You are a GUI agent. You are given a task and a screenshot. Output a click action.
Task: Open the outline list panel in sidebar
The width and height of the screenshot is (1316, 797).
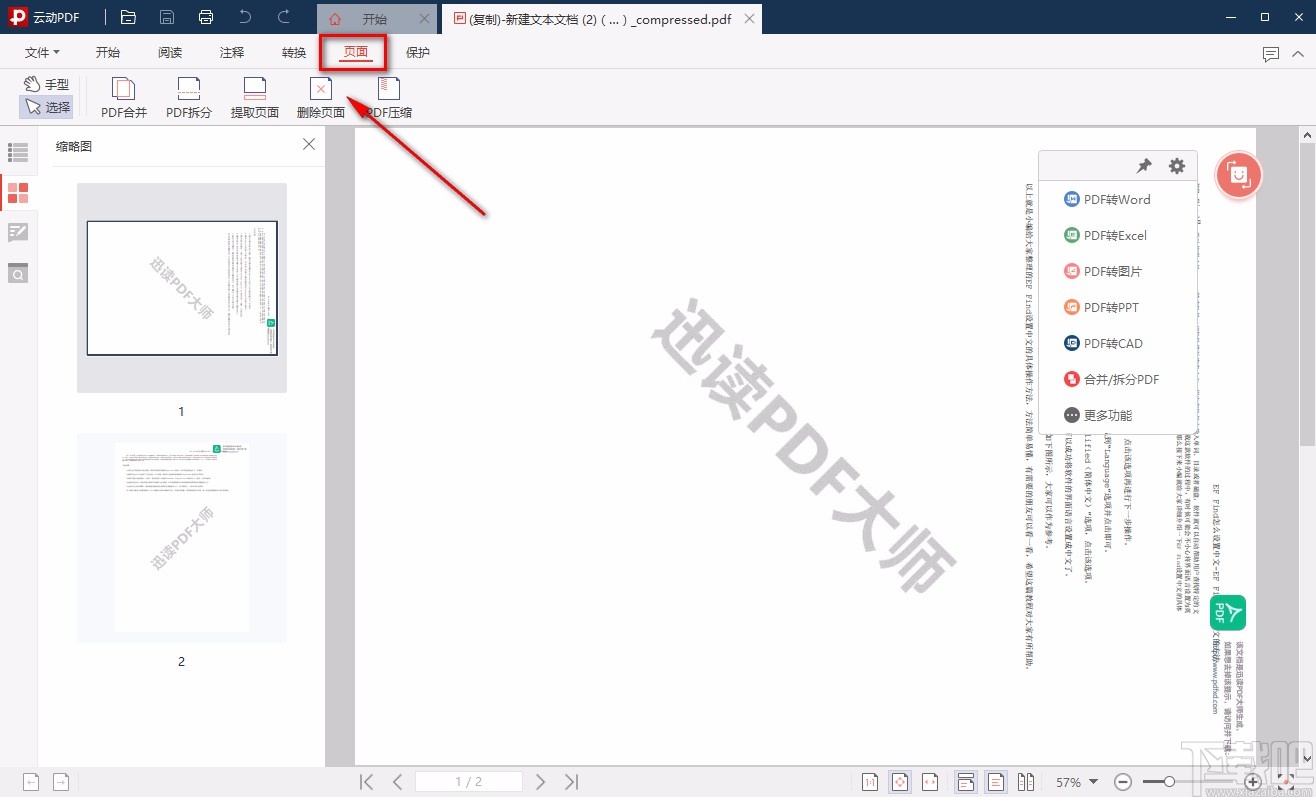click(18, 153)
